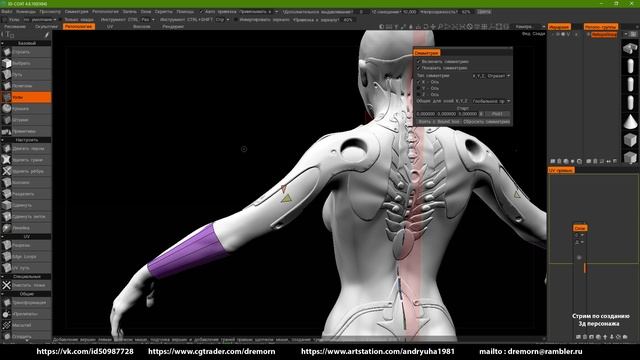This screenshot has width=640, height=360.
Task: Toggle Инвертировать зеркало checkbox
Action: pos(236,19)
